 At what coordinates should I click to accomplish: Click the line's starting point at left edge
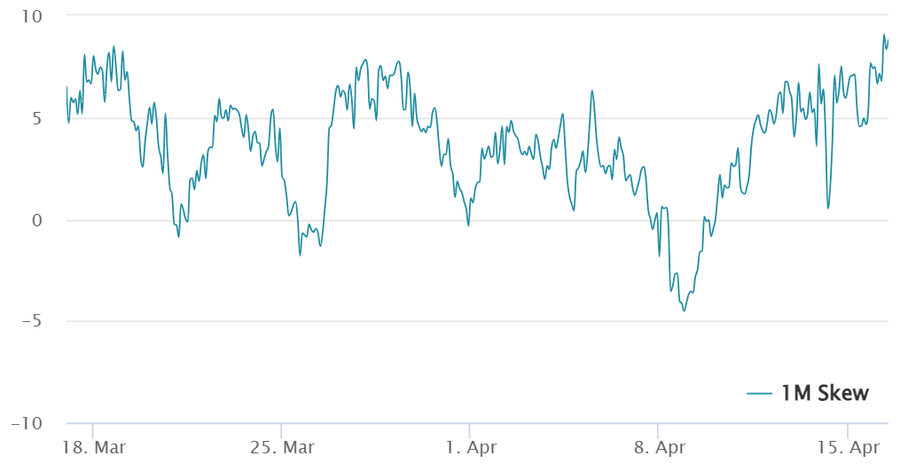[x=67, y=88]
